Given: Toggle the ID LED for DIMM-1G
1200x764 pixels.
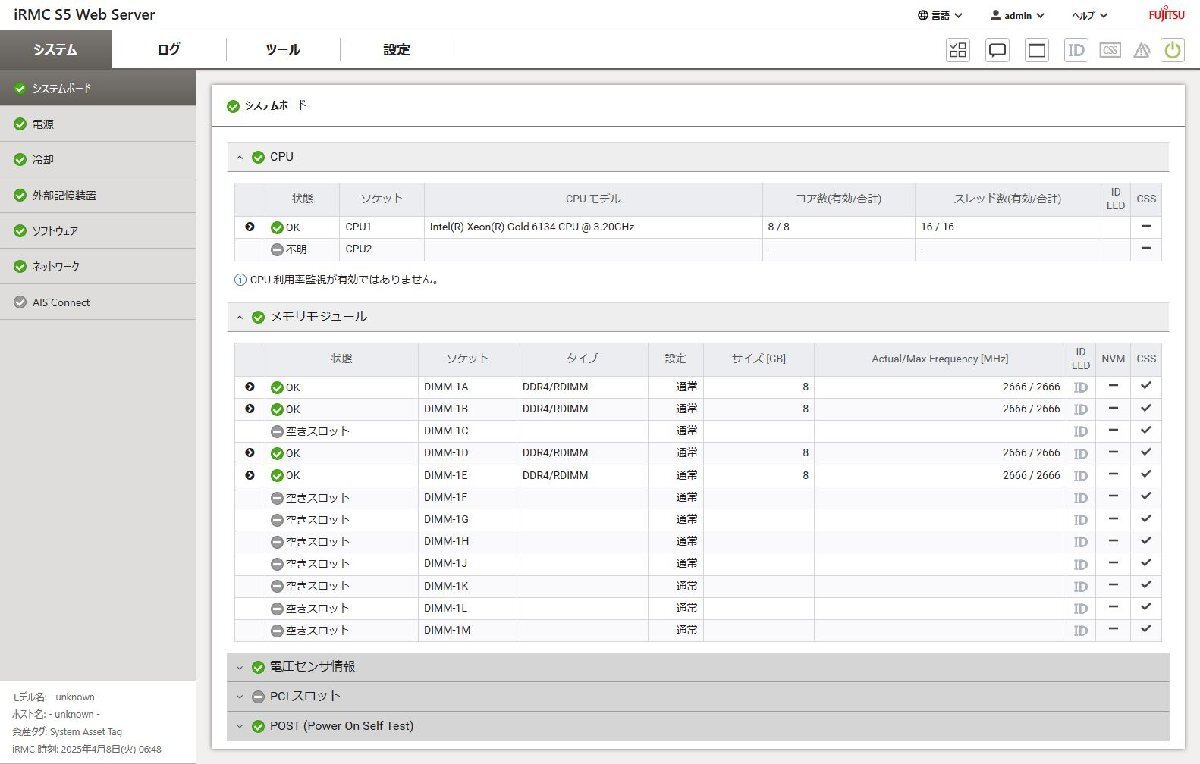Looking at the screenshot, I should pyautogui.click(x=1081, y=519).
